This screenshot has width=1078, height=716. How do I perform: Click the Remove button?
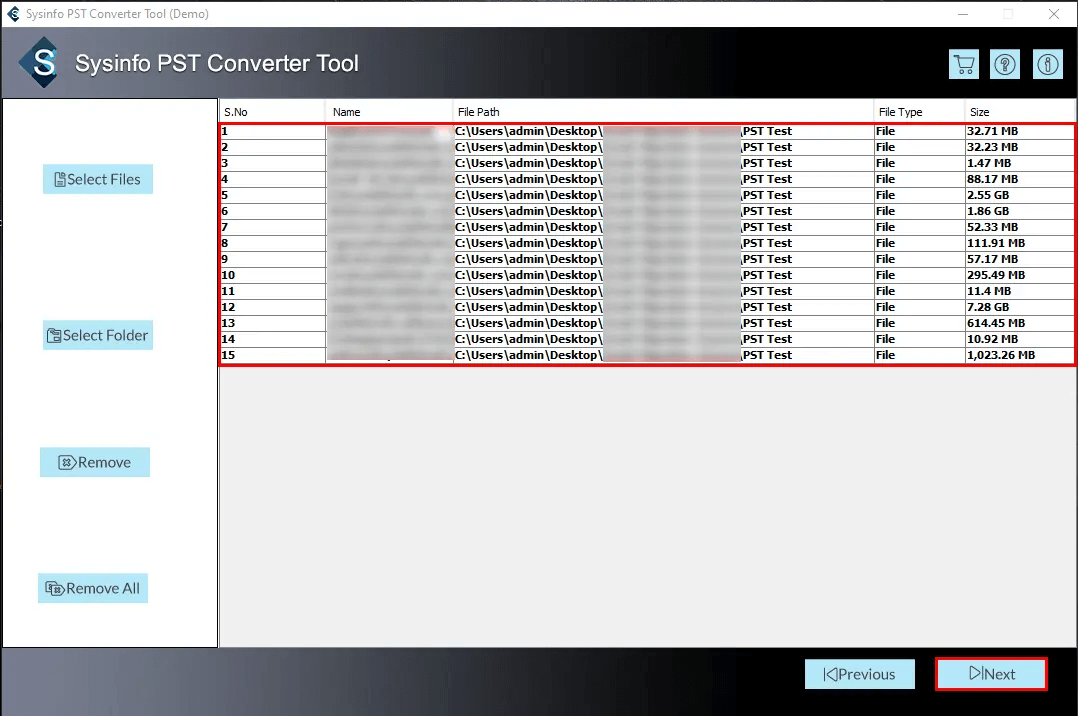[95, 462]
